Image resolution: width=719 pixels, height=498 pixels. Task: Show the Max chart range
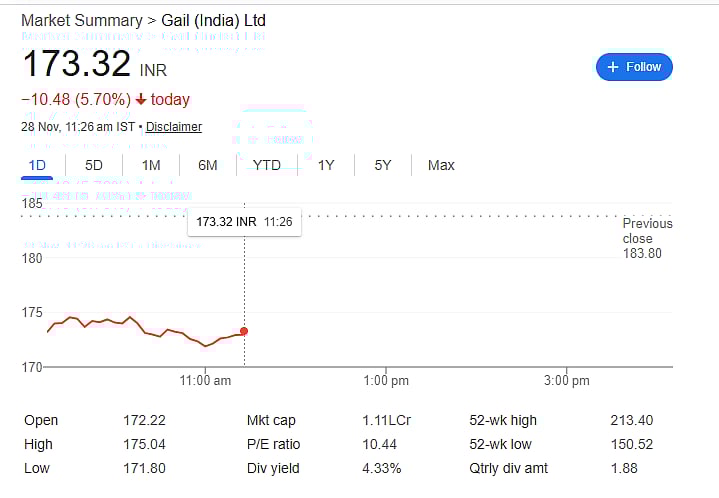[x=441, y=165]
